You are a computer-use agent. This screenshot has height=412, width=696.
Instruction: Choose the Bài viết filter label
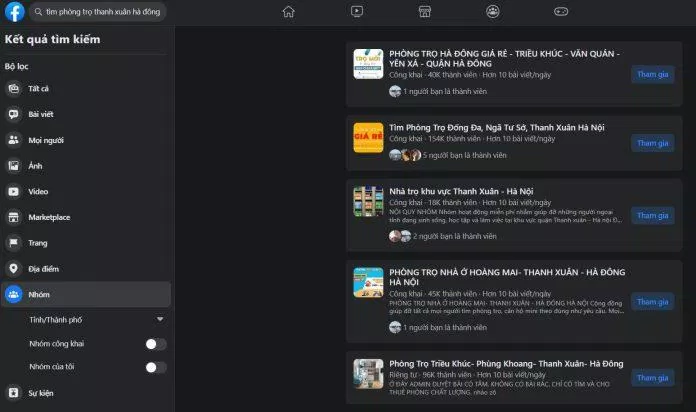[41, 115]
